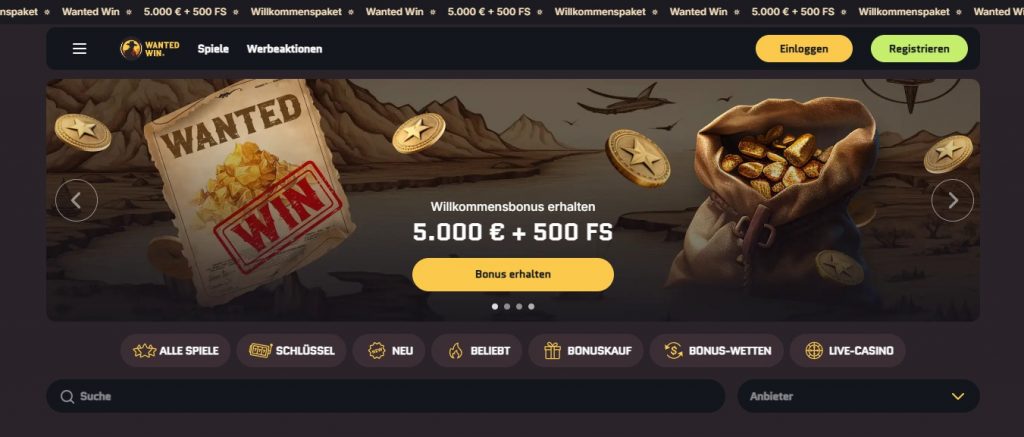Viewport: 1024px width, 437px height.
Task: Expand the Anbieter dropdown
Action: point(858,396)
